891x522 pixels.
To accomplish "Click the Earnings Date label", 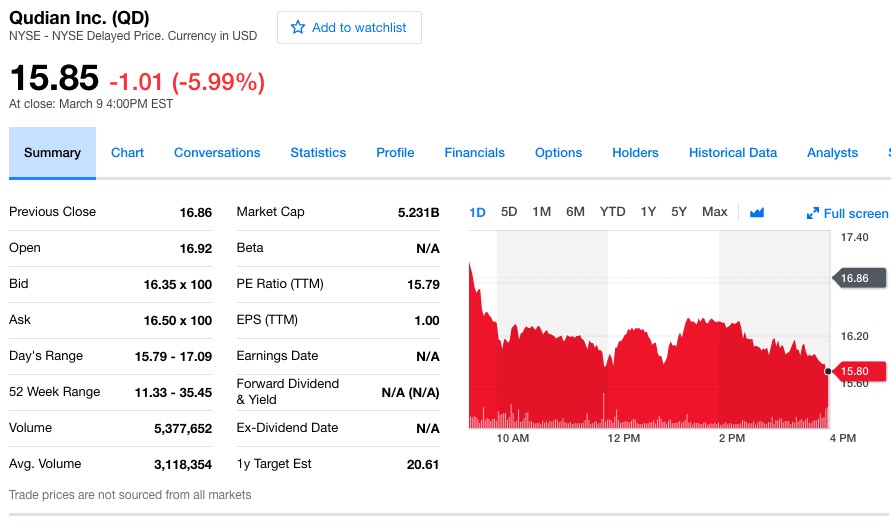I will pos(277,356).
